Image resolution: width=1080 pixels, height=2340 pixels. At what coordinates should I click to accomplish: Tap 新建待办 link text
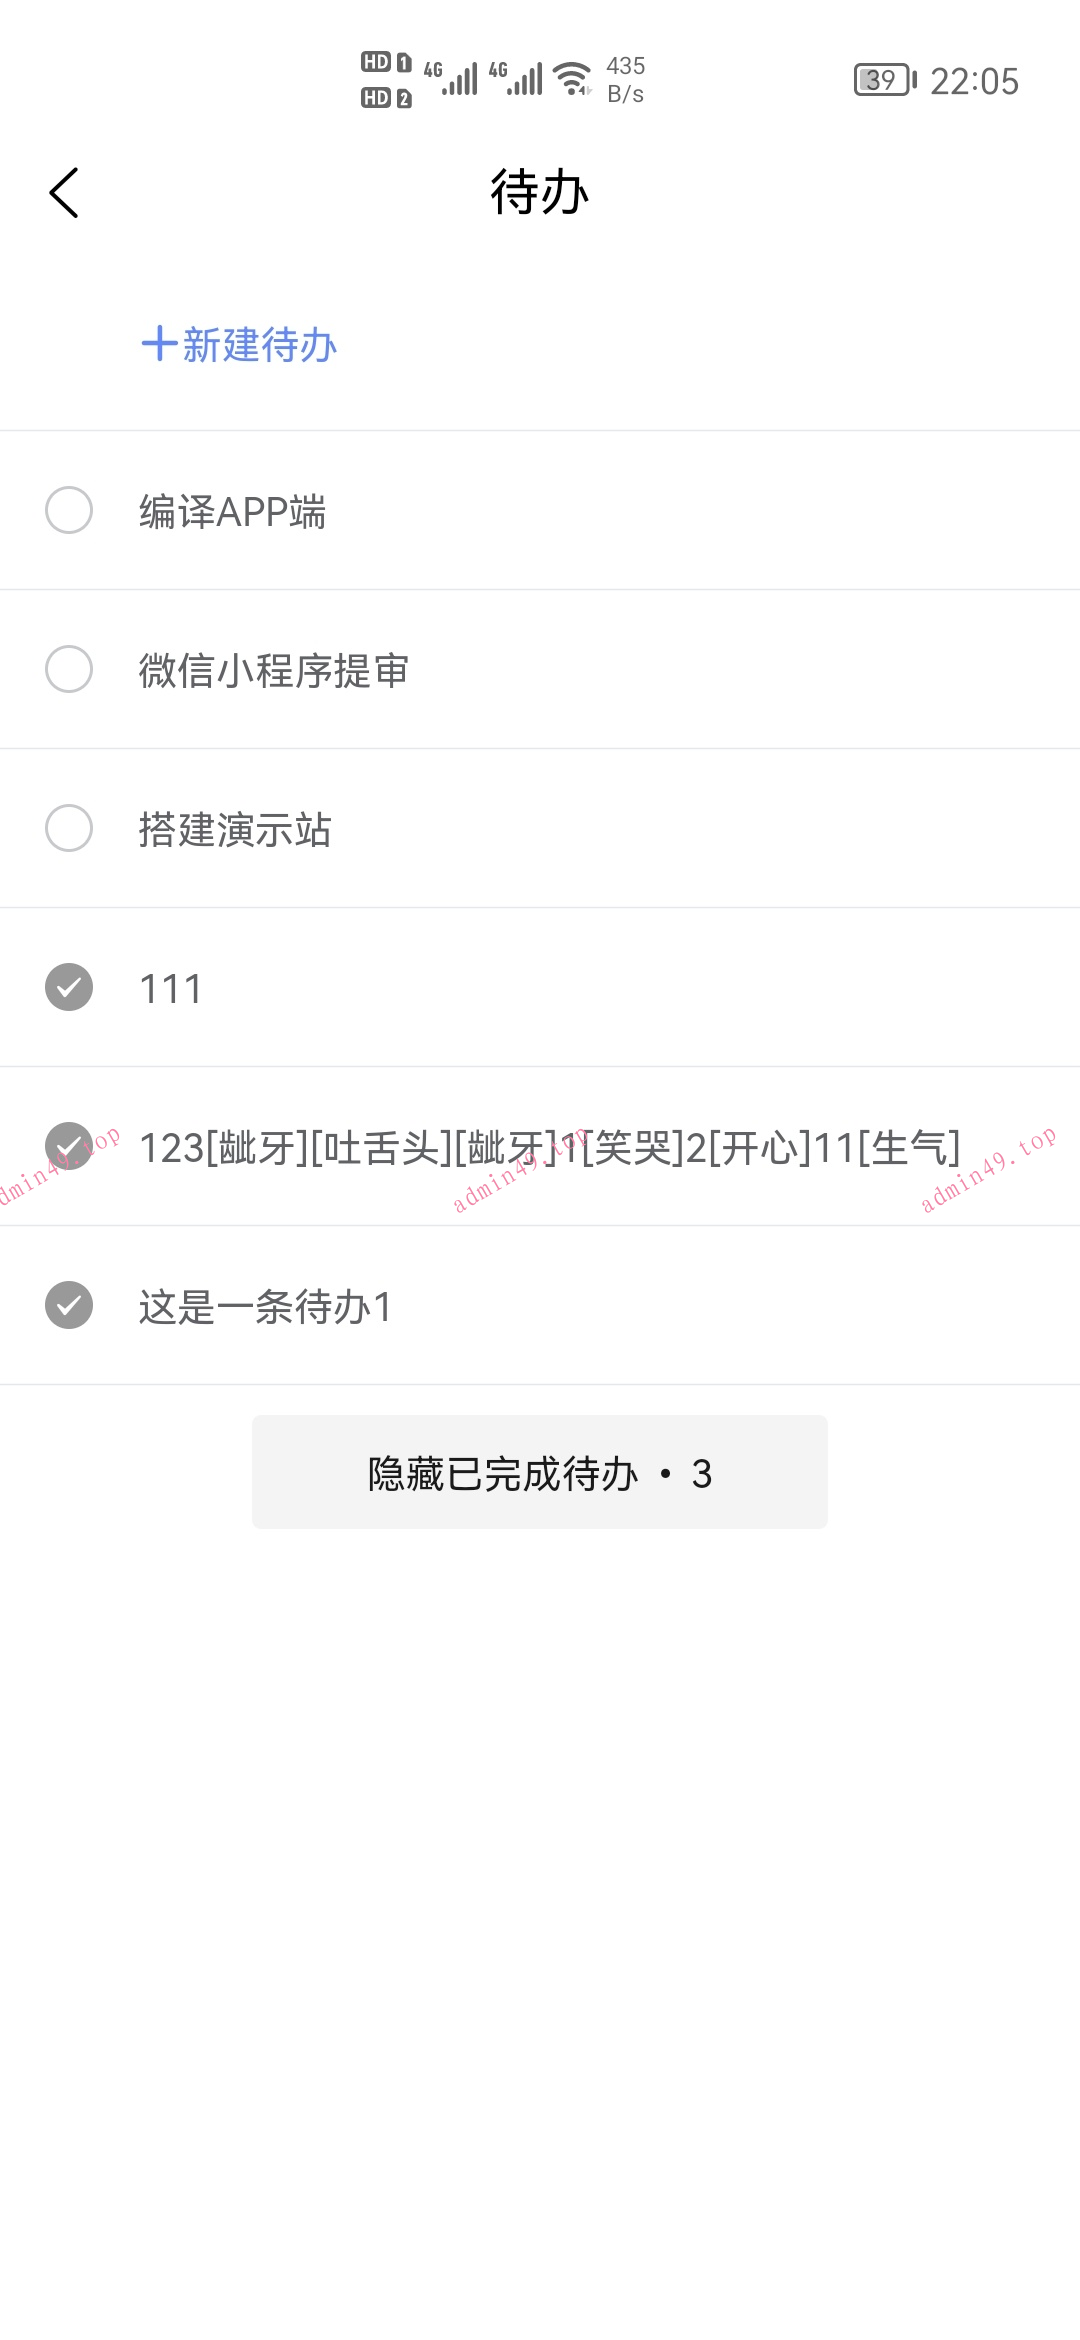pyautogui.click(x=260, y=345)
